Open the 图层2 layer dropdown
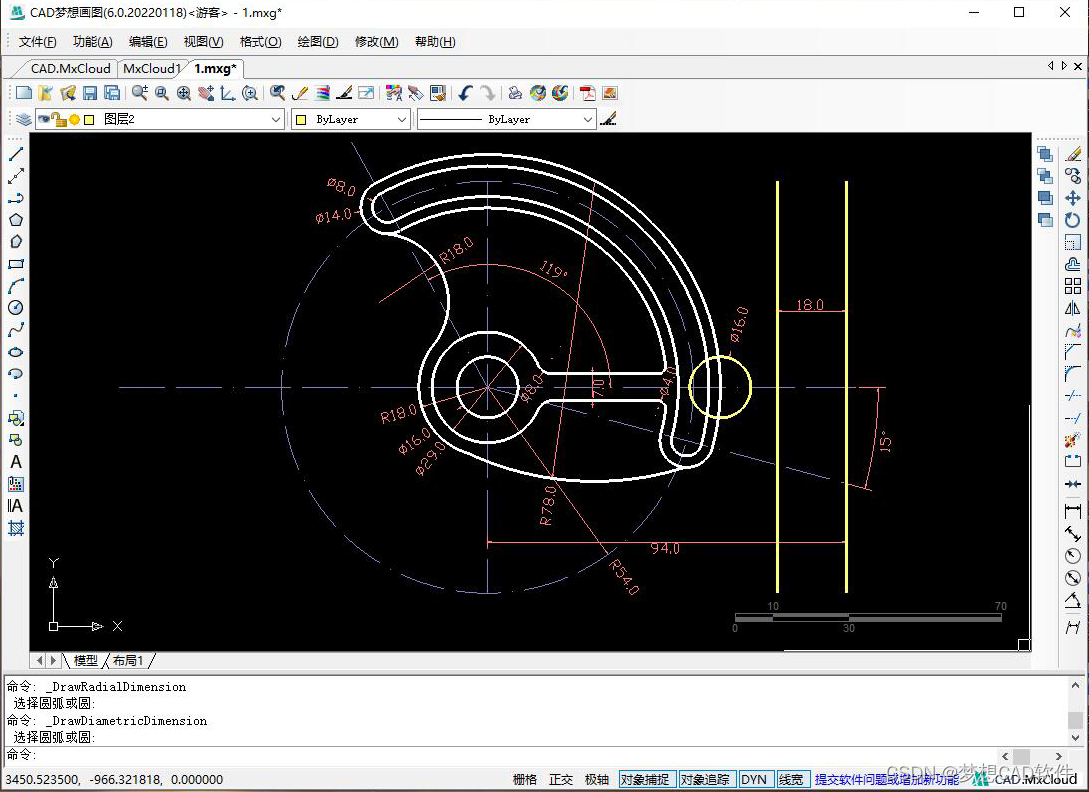The height and width of the screenshot is (792, 1089). (160, 119)
